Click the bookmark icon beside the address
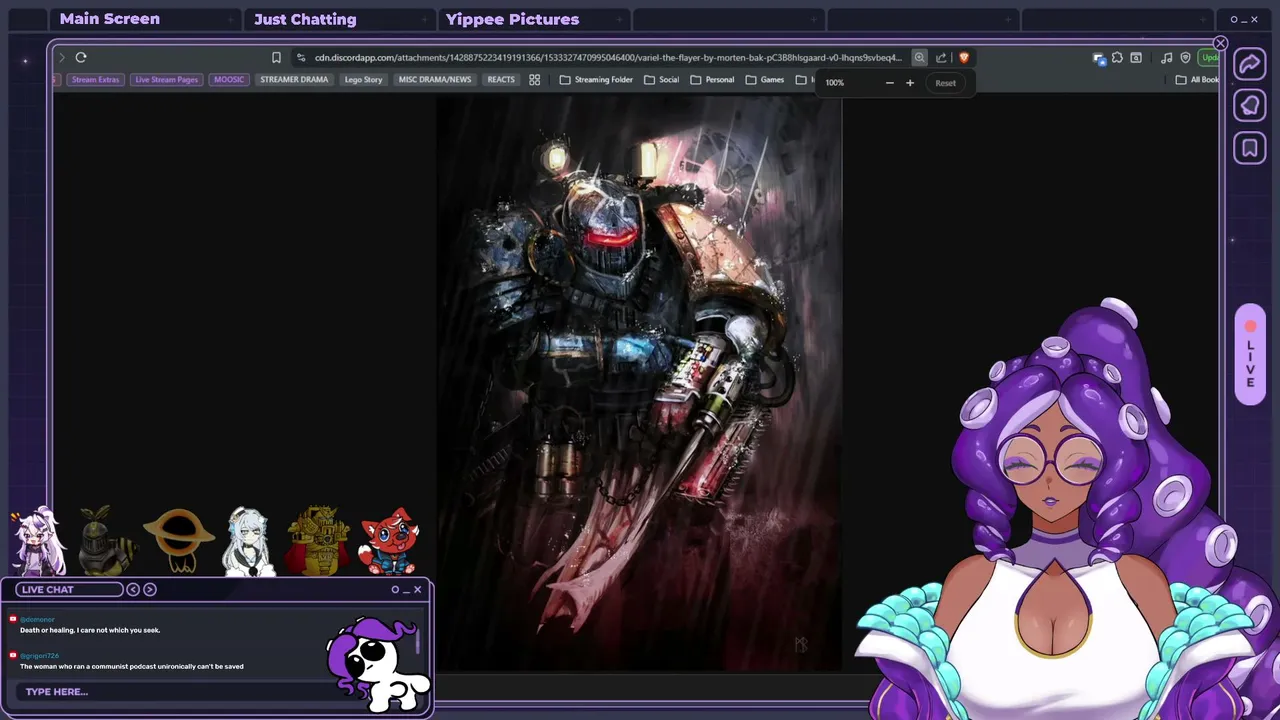Viewport: 1280px width, 720px height. pyautogui.click(x=276, y=57)
